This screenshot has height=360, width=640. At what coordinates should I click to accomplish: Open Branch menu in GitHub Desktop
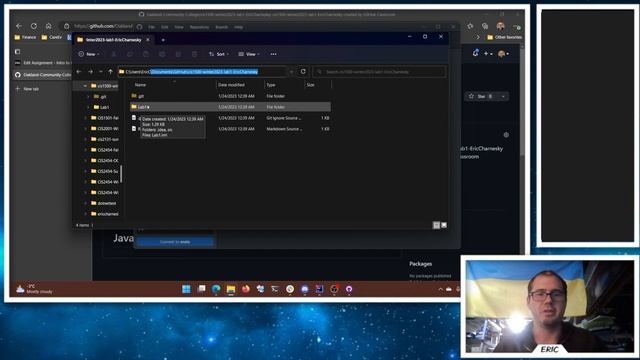tap(221, 27)
